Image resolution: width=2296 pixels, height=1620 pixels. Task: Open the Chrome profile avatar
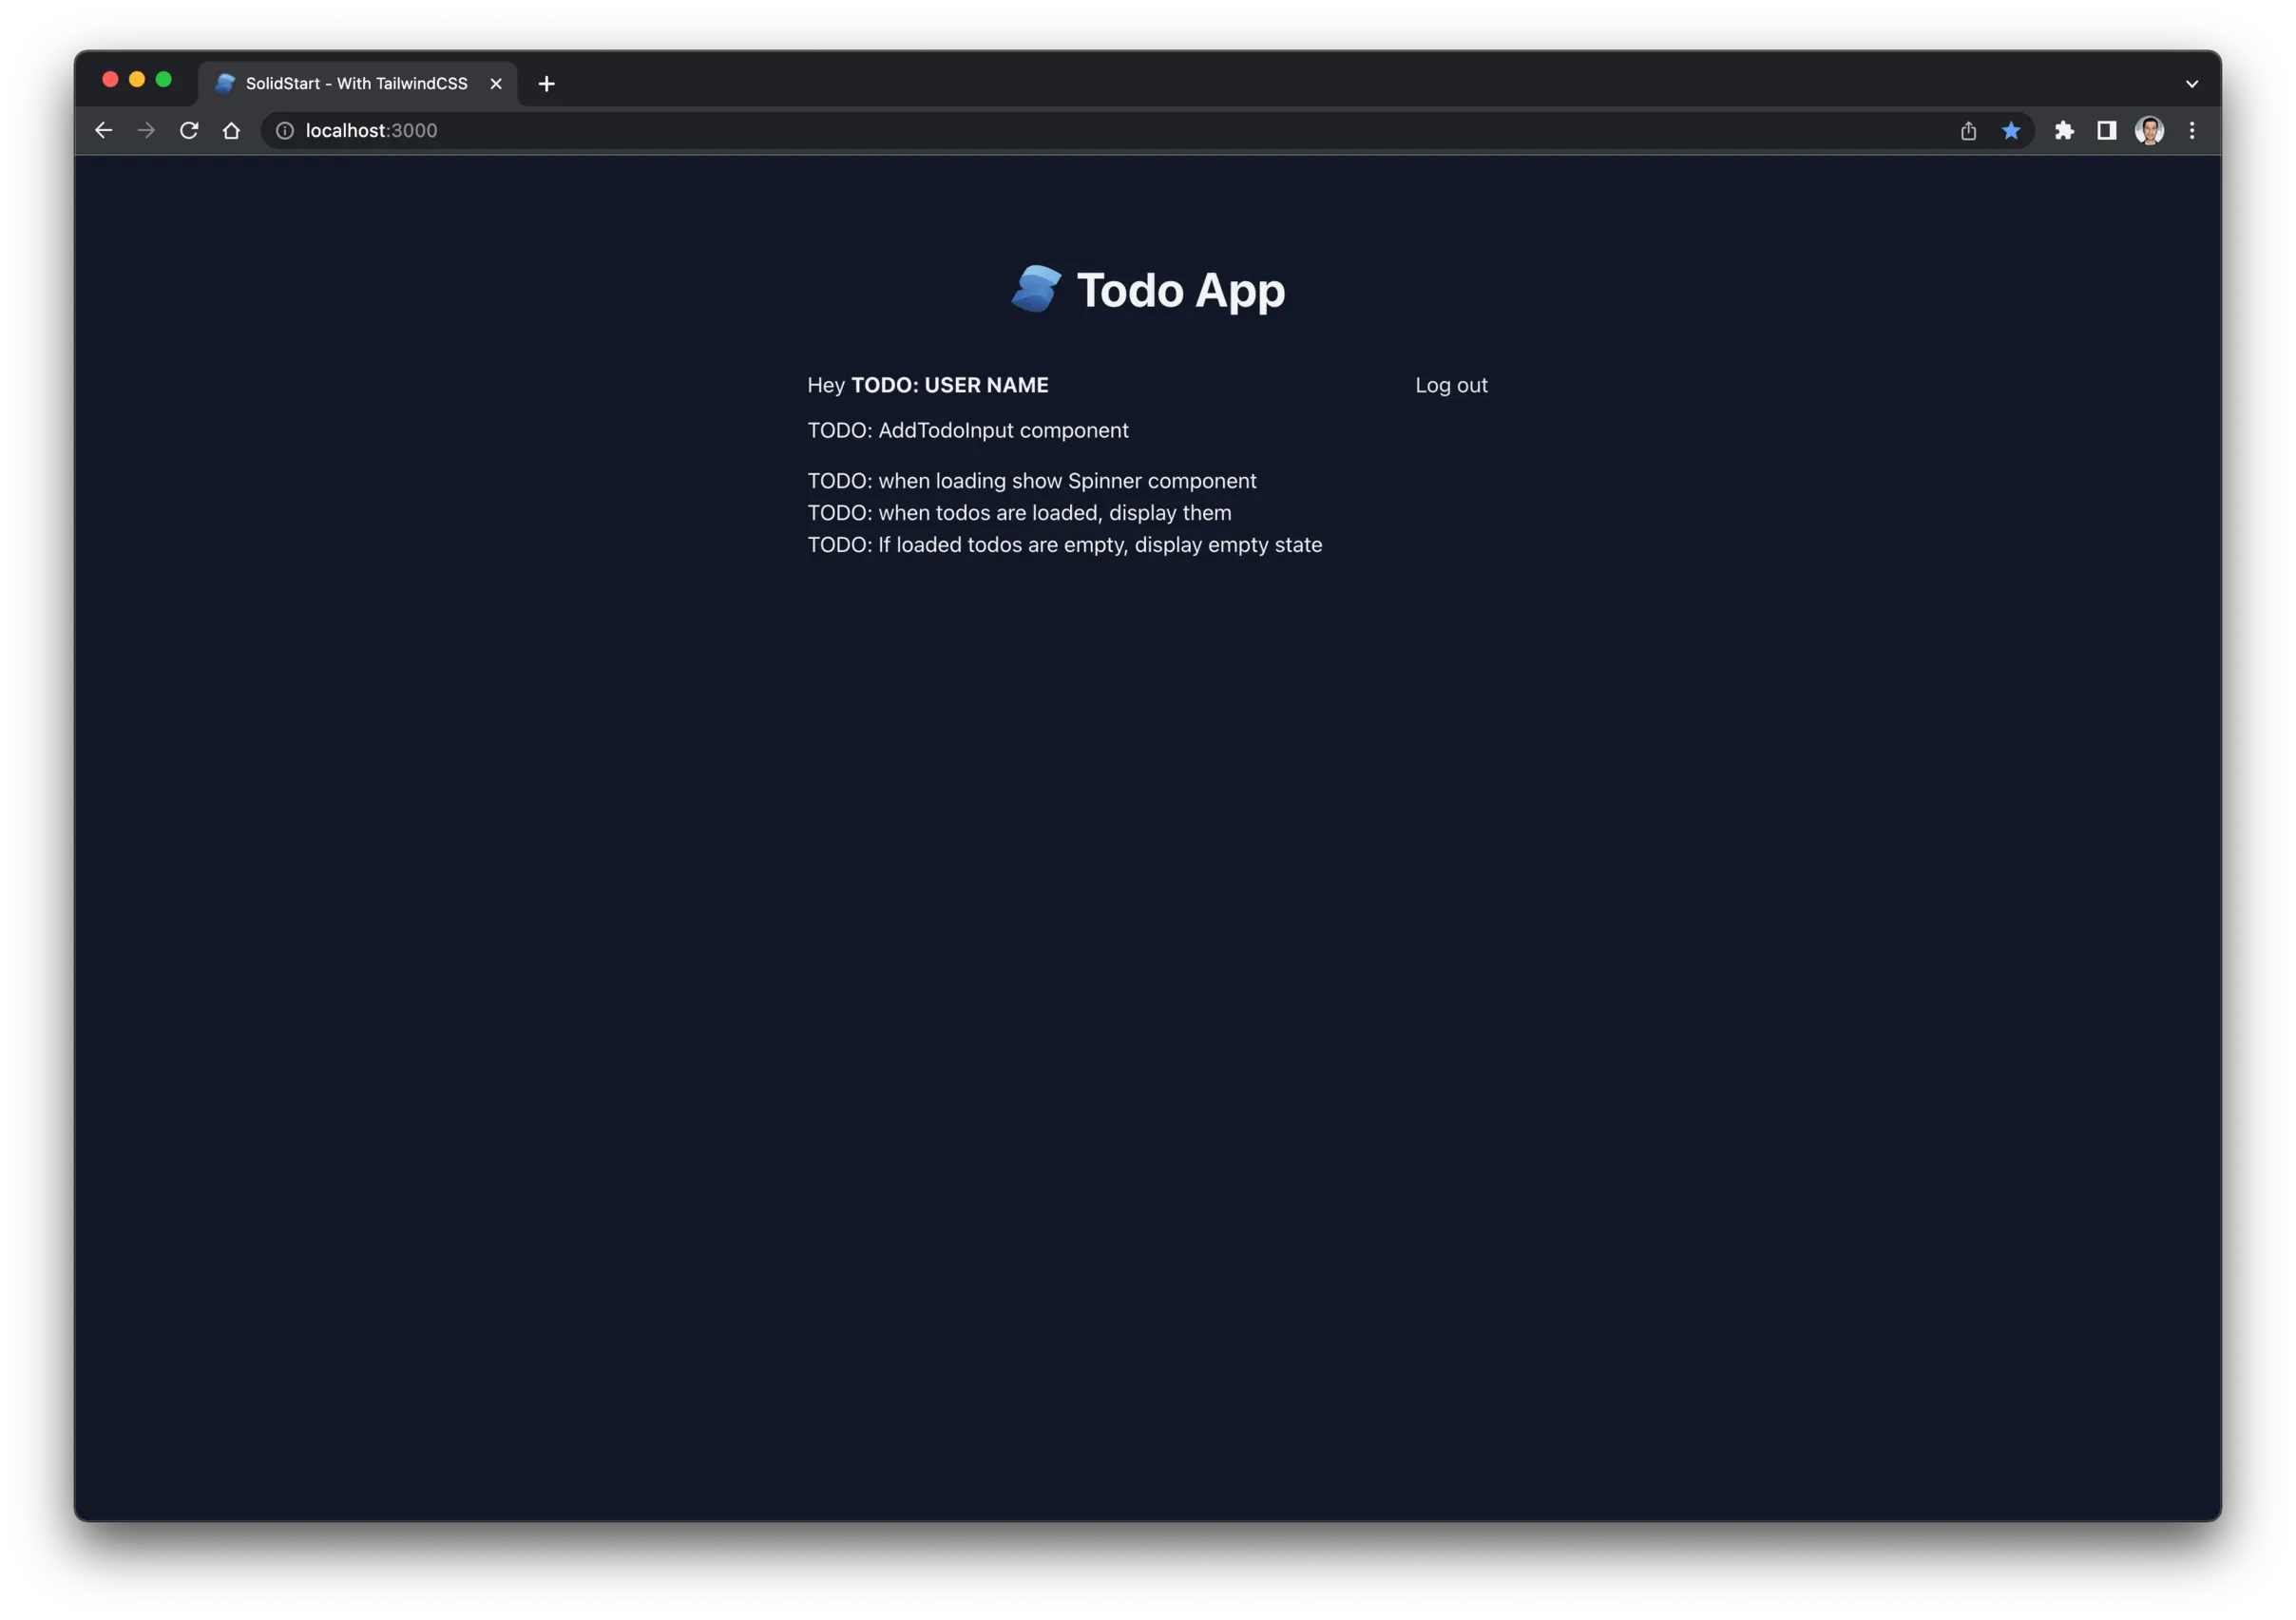(x=2149, y=131)
